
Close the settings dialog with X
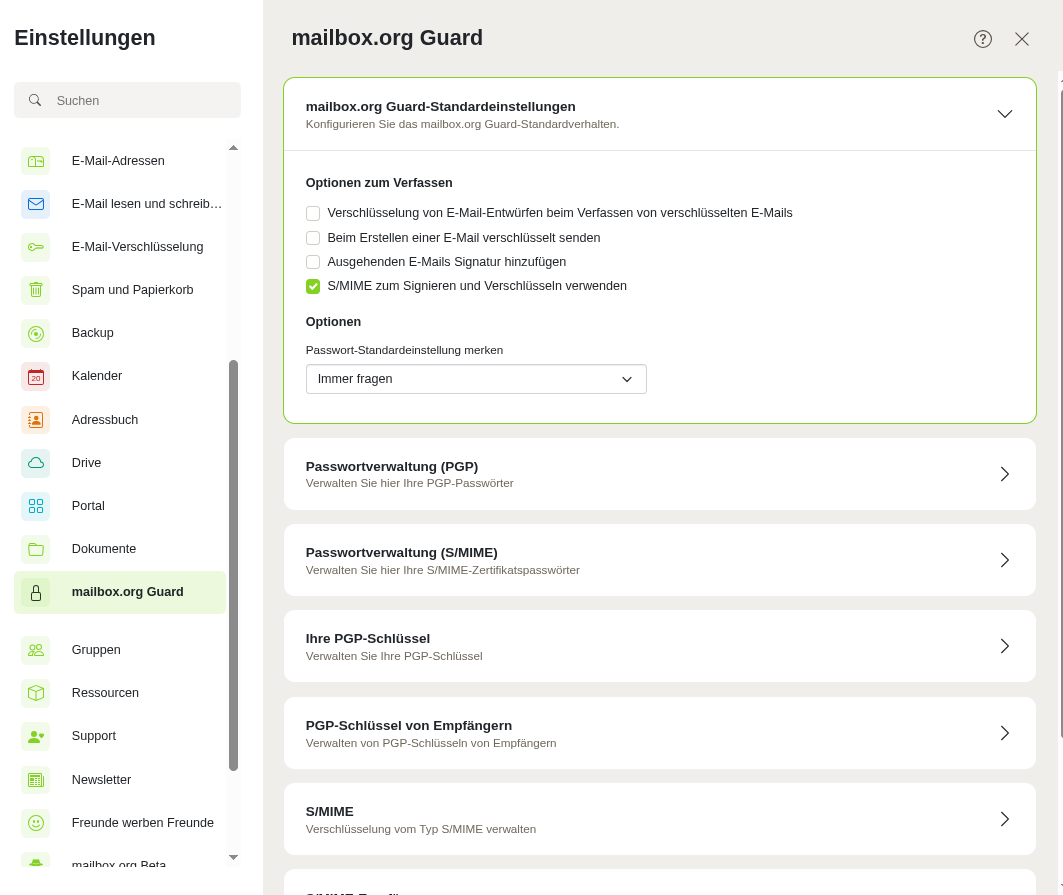click(x=1022, y=39)
